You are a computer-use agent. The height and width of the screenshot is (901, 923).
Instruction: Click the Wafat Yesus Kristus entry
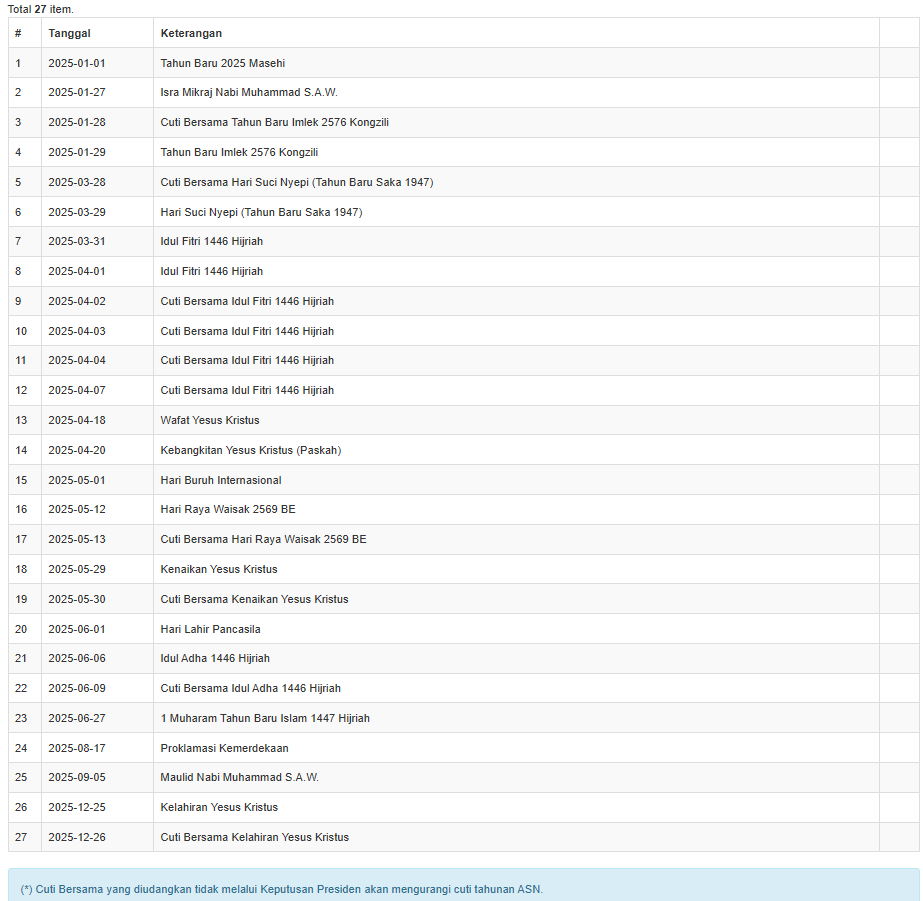pos(209,420)
